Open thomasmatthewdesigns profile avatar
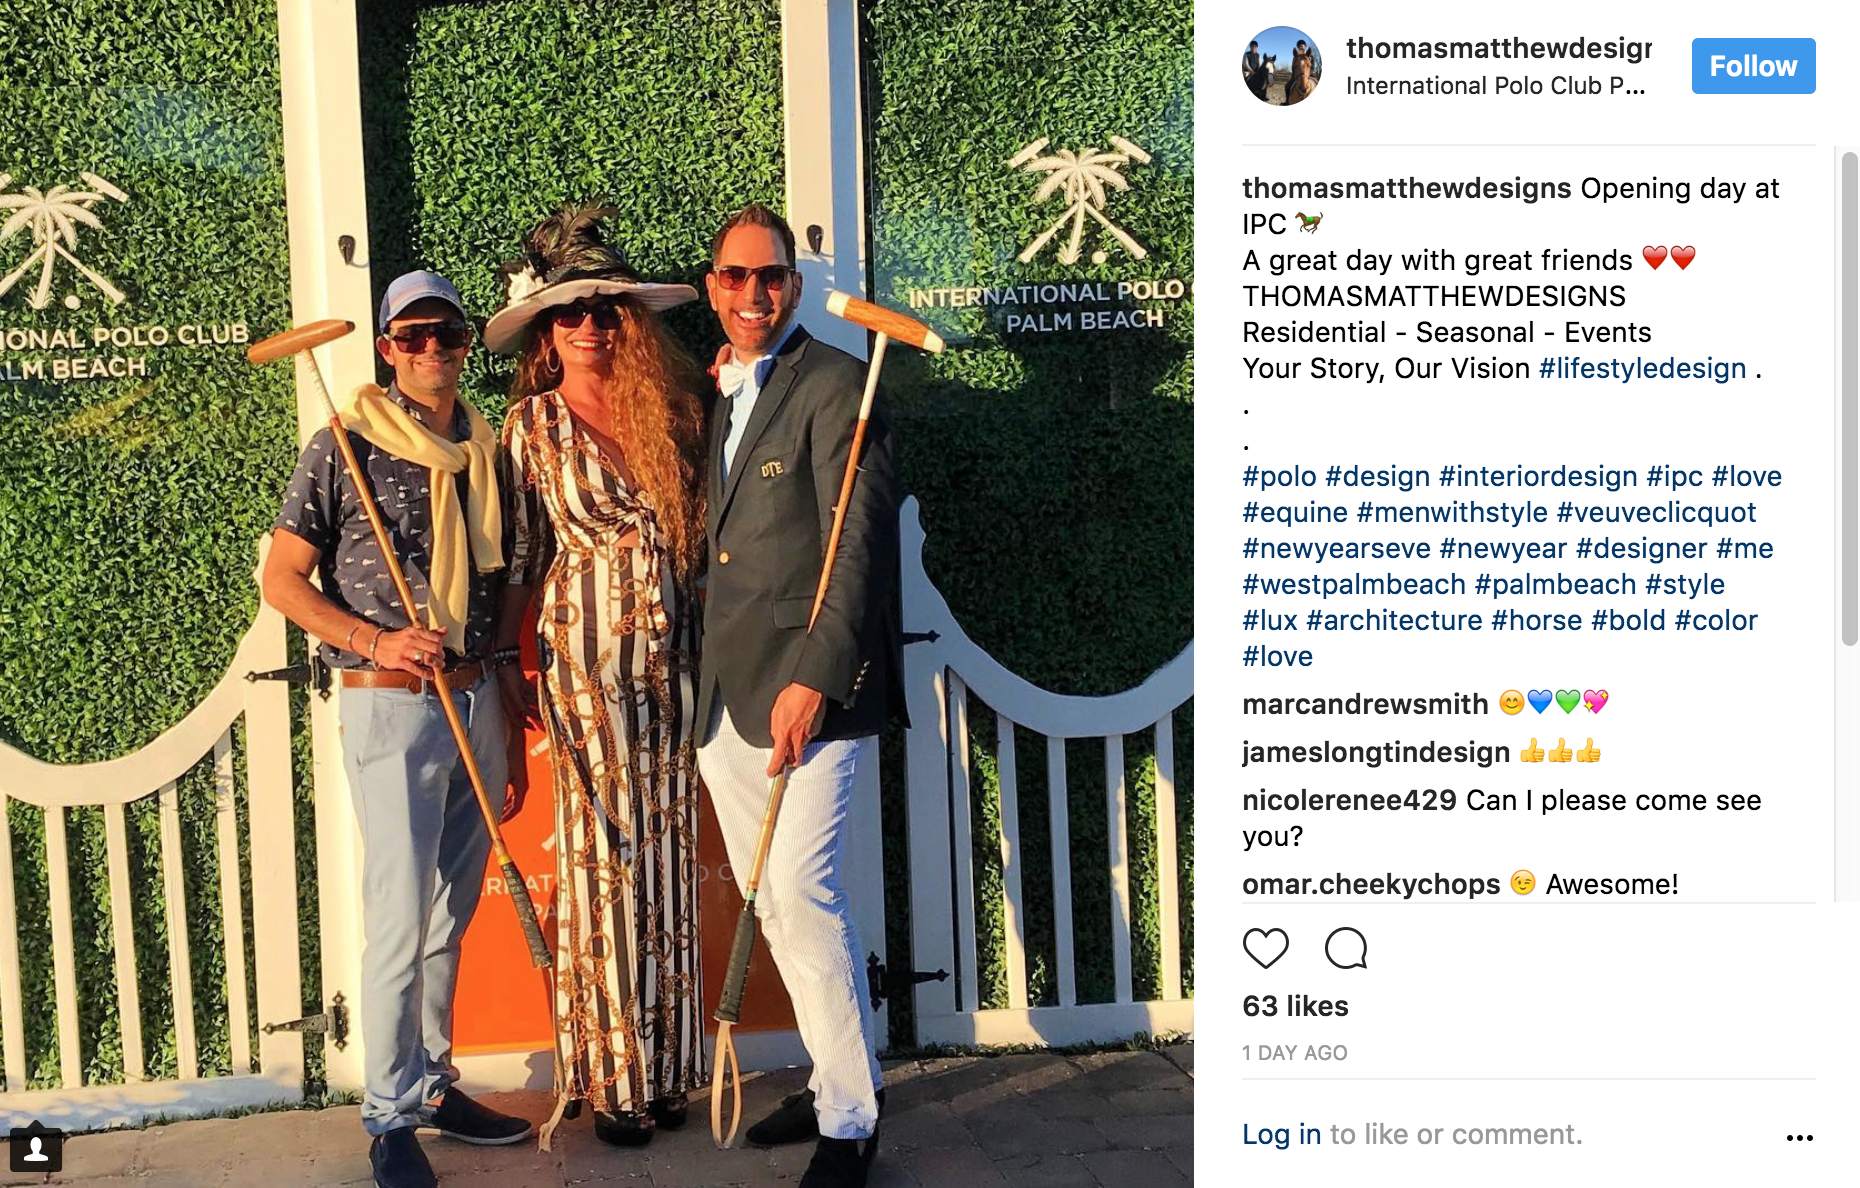 (1282, 66)
